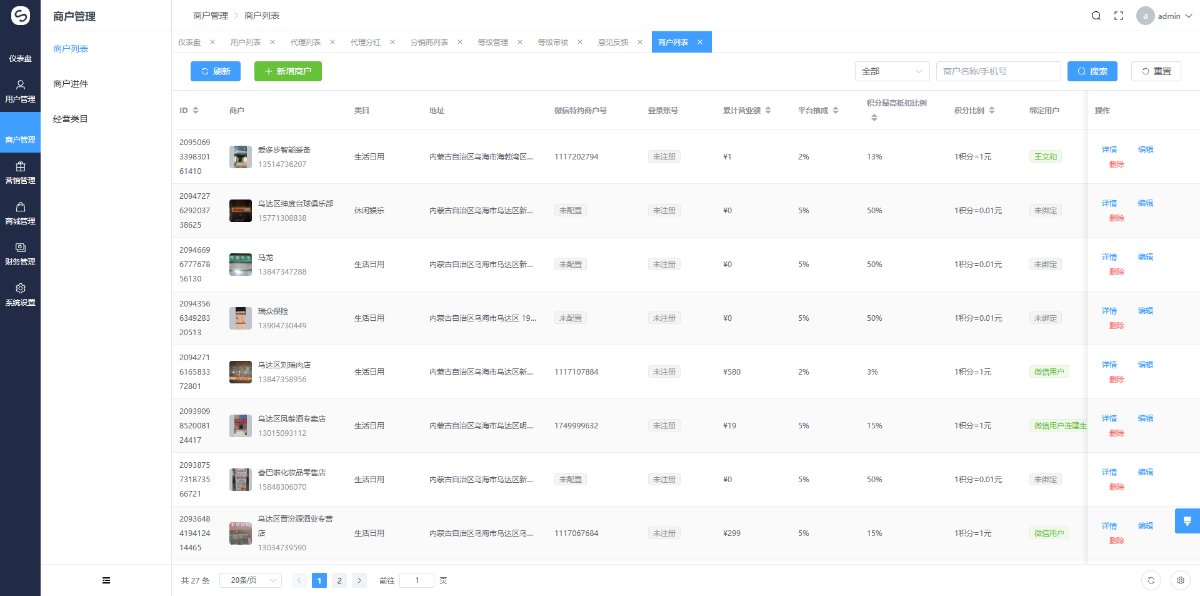Close the 仪表盘 tab
1200x596 pixels.
tap(212, 42)
